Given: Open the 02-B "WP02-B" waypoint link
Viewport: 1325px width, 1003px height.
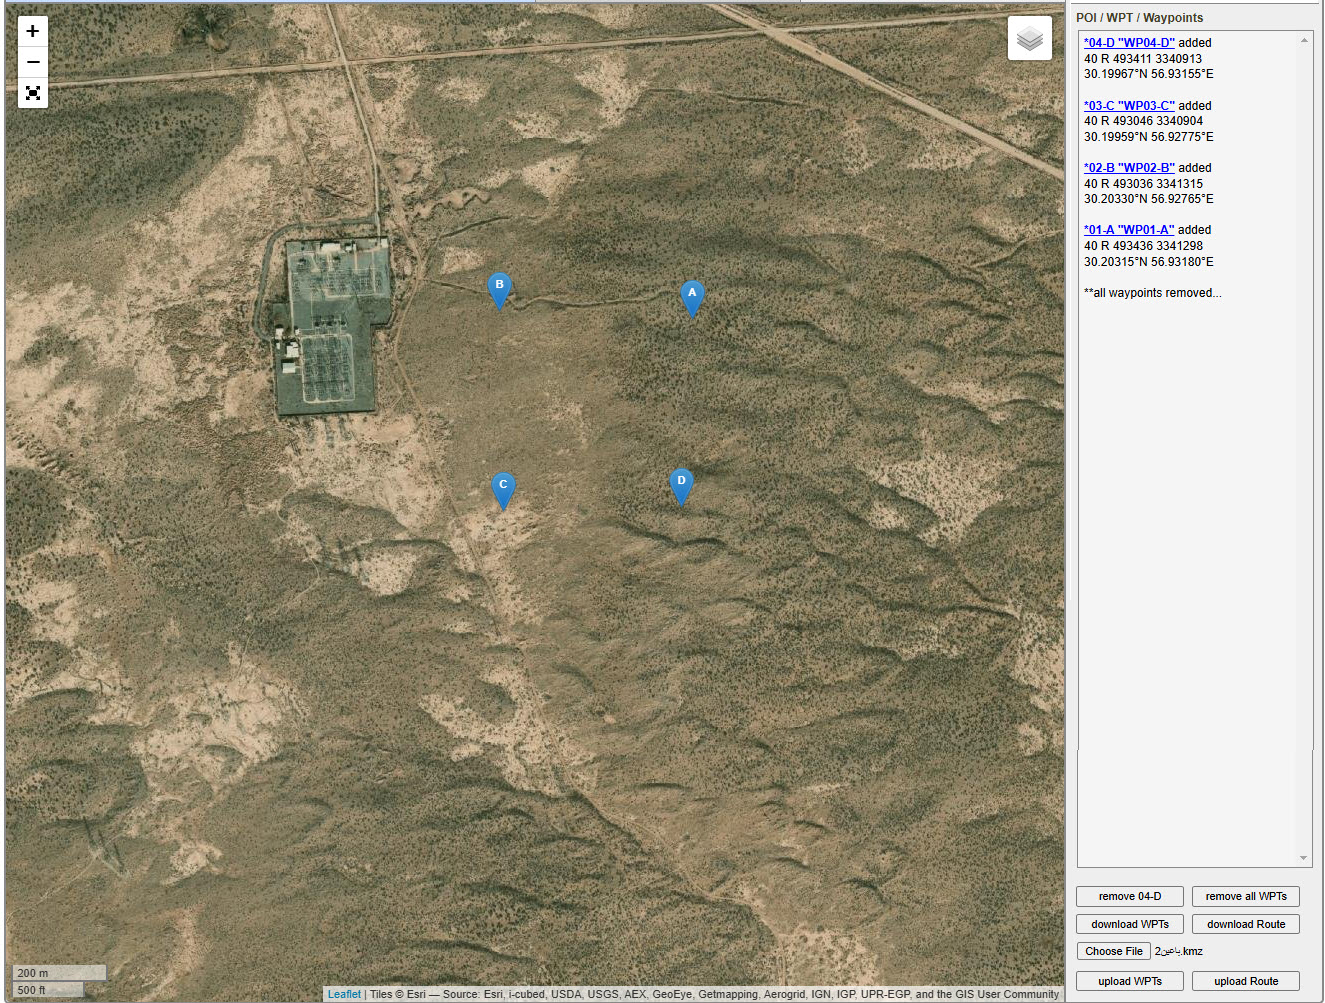Looking at the screenshot, I should (x=1129, y=168).
